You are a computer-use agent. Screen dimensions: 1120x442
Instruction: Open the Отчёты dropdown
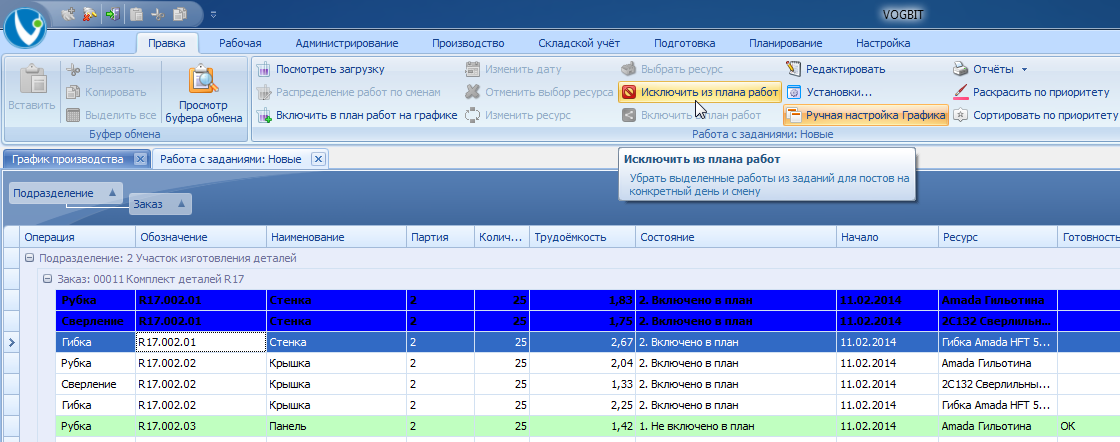click(990, 69)
